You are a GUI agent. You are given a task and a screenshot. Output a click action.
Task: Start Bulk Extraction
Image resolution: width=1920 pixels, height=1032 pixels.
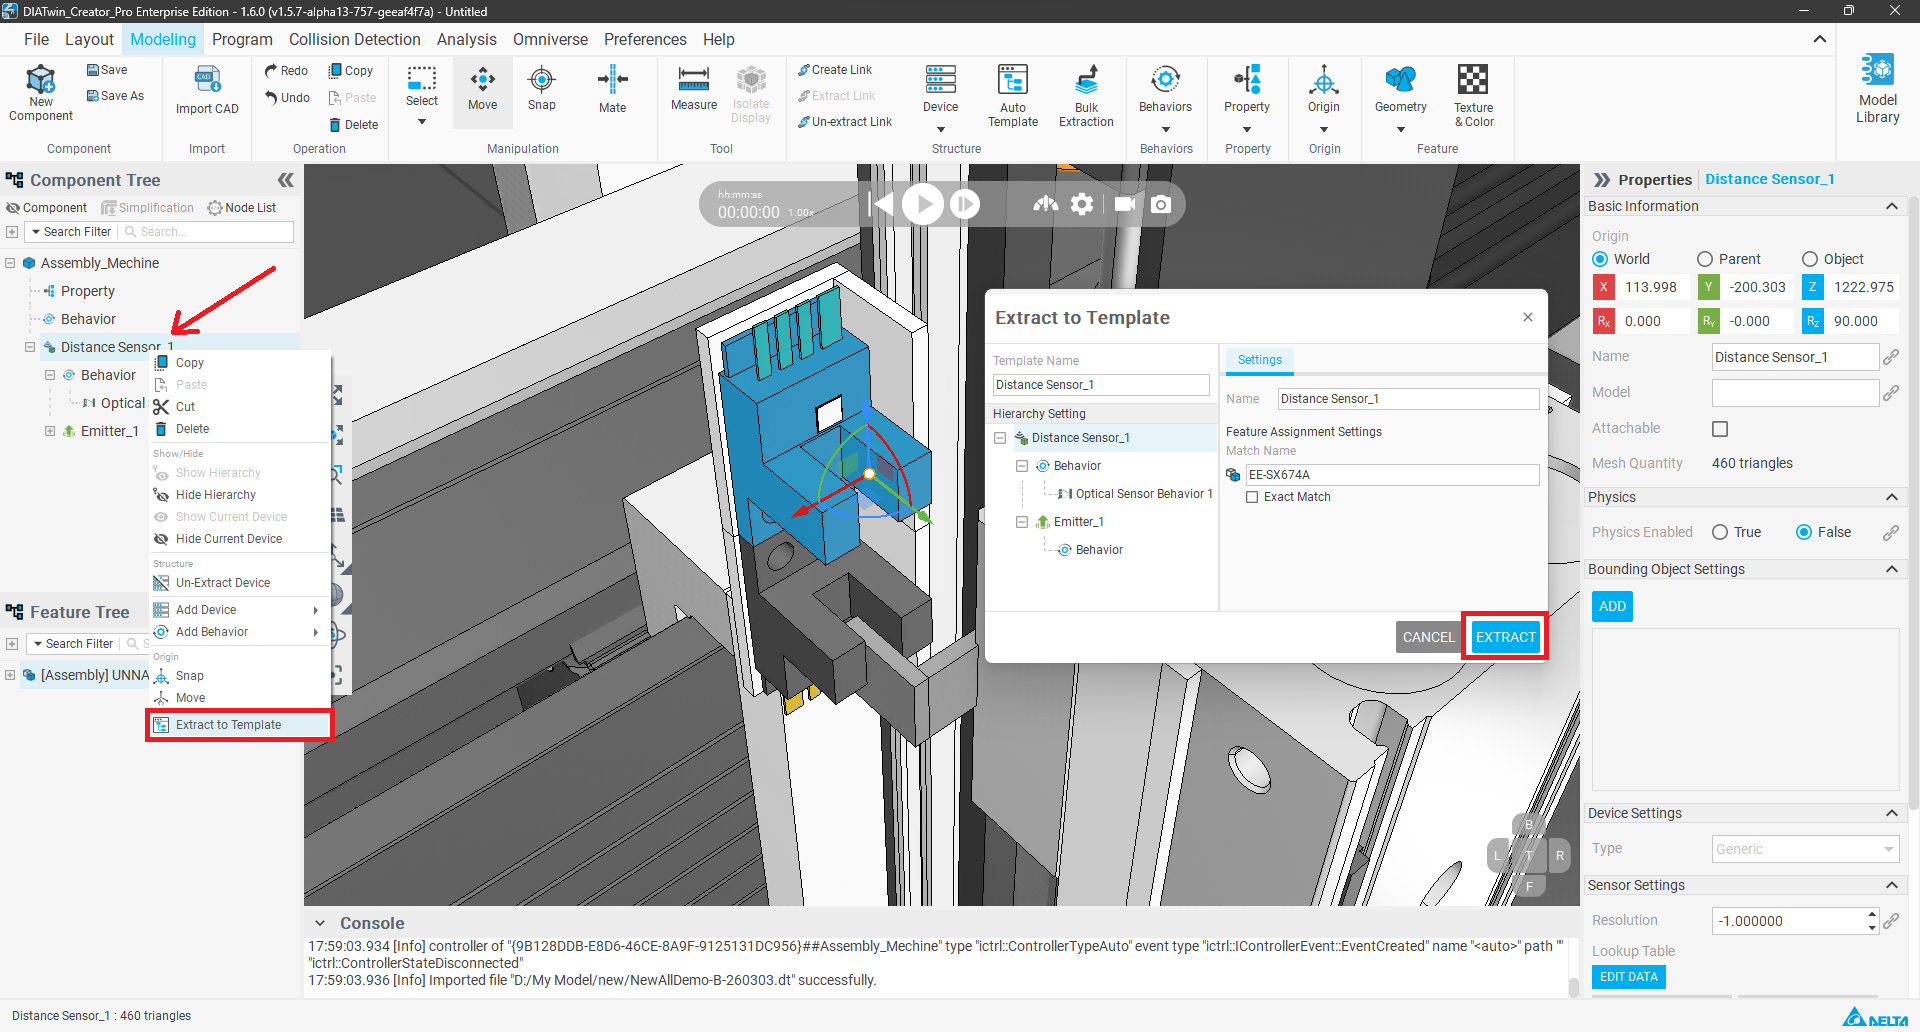point(1086,95)
